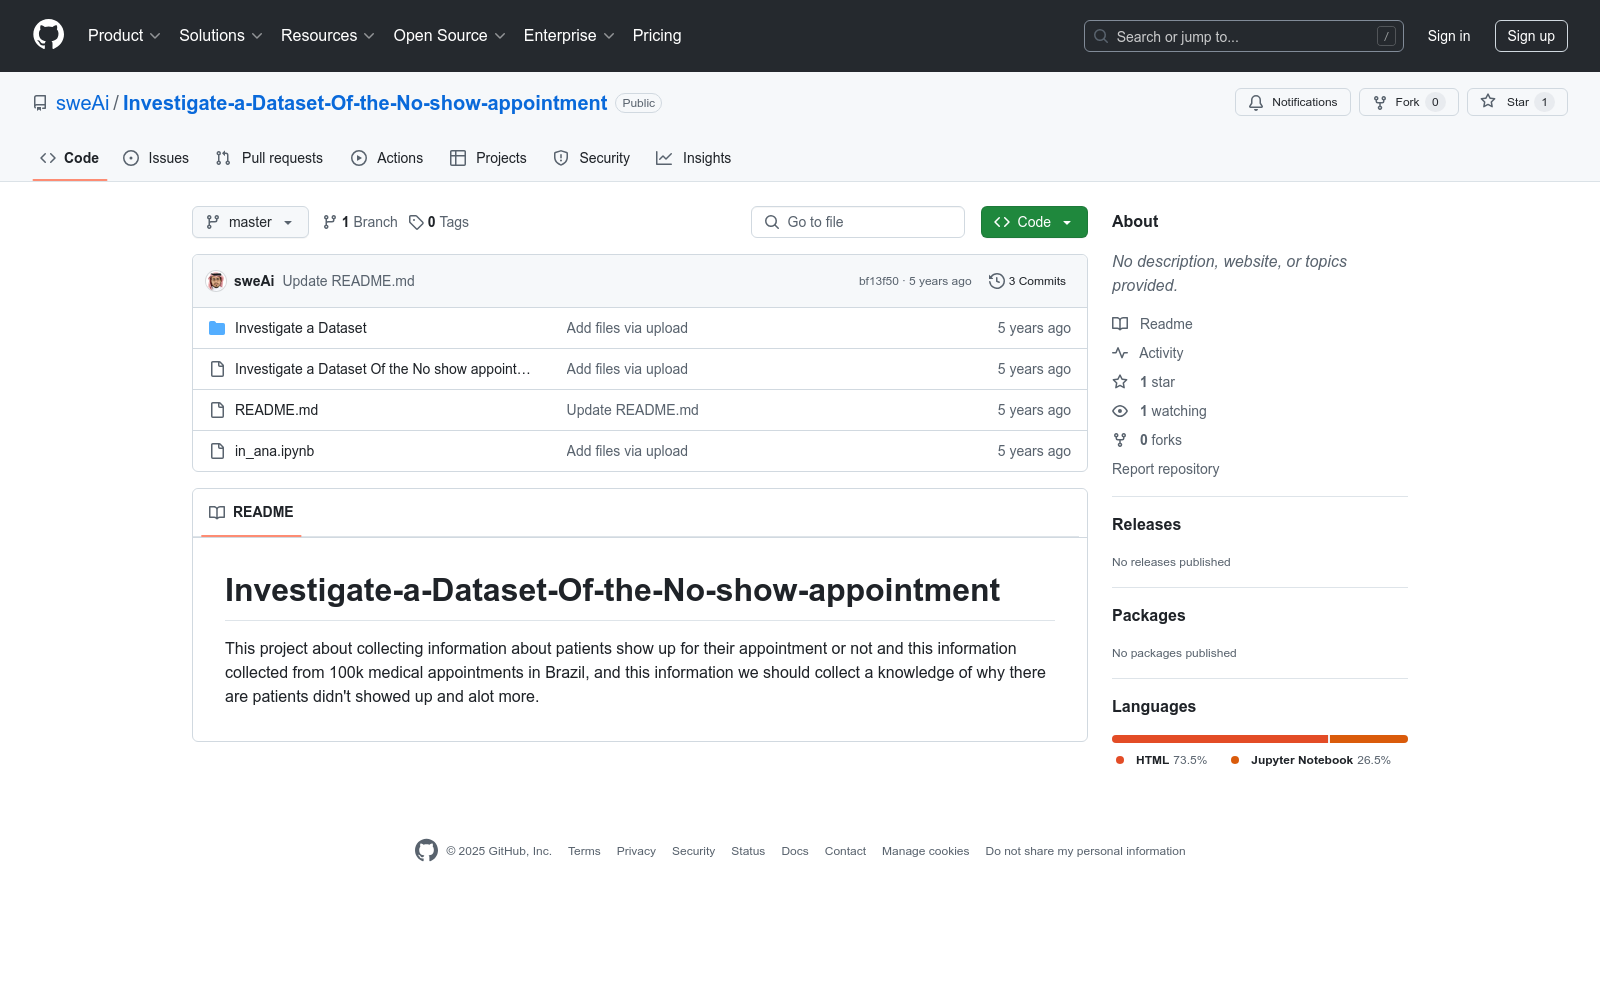The image size is (1600, 1000).
Task: Open the footer Status link
Action: 748,851
